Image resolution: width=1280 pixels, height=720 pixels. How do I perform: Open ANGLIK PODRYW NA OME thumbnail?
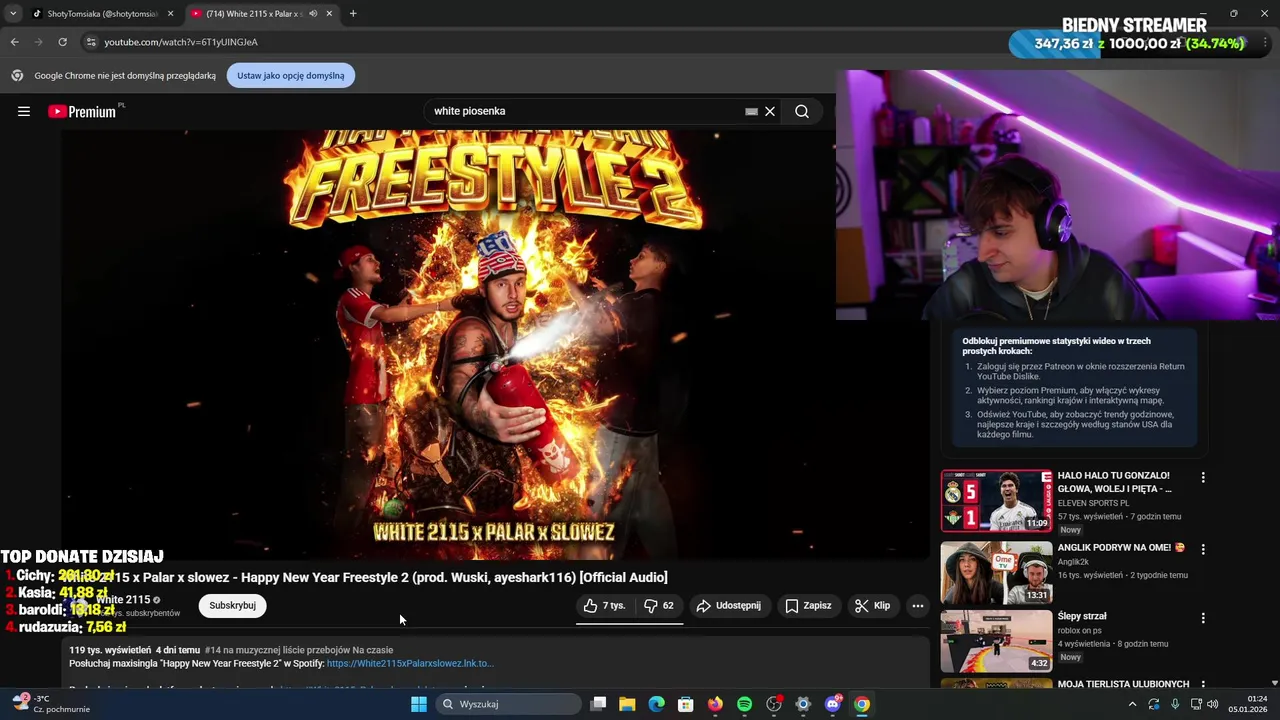pyautogui.click(x=996, y=572)
